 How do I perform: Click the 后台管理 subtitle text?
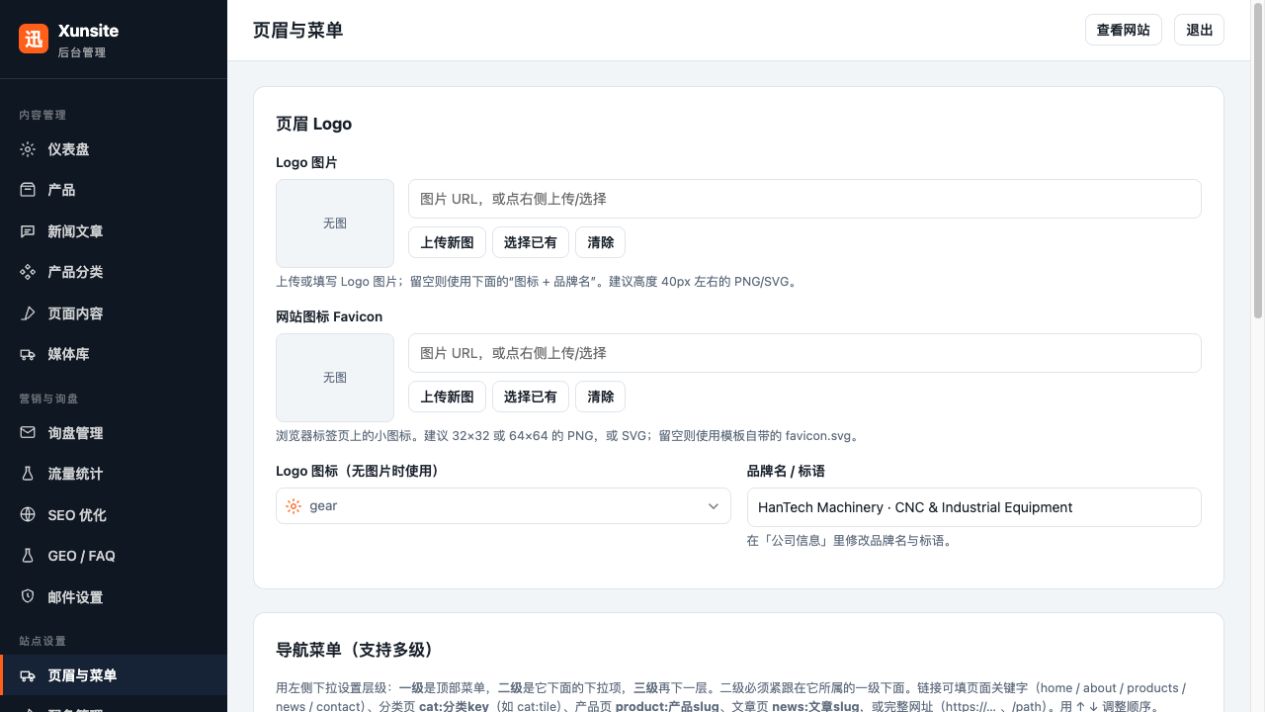[x=82, y=52]
